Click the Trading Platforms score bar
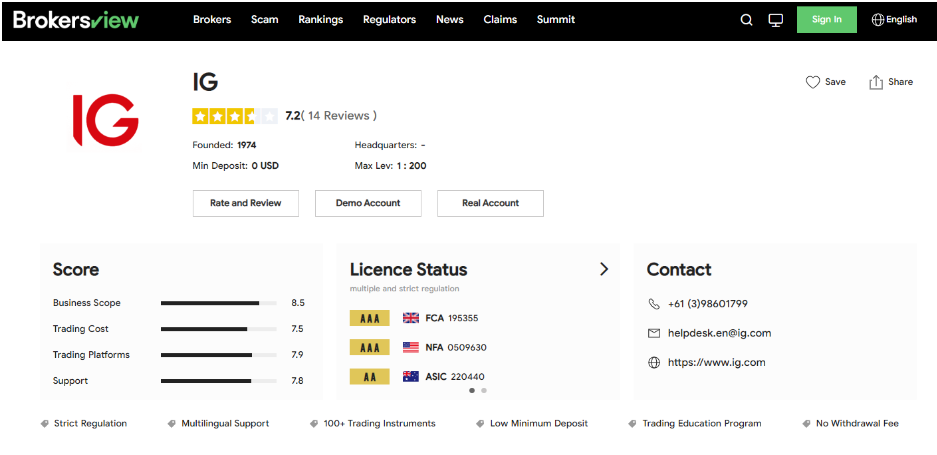The image size is (937, 455). (x=219, y=355)
